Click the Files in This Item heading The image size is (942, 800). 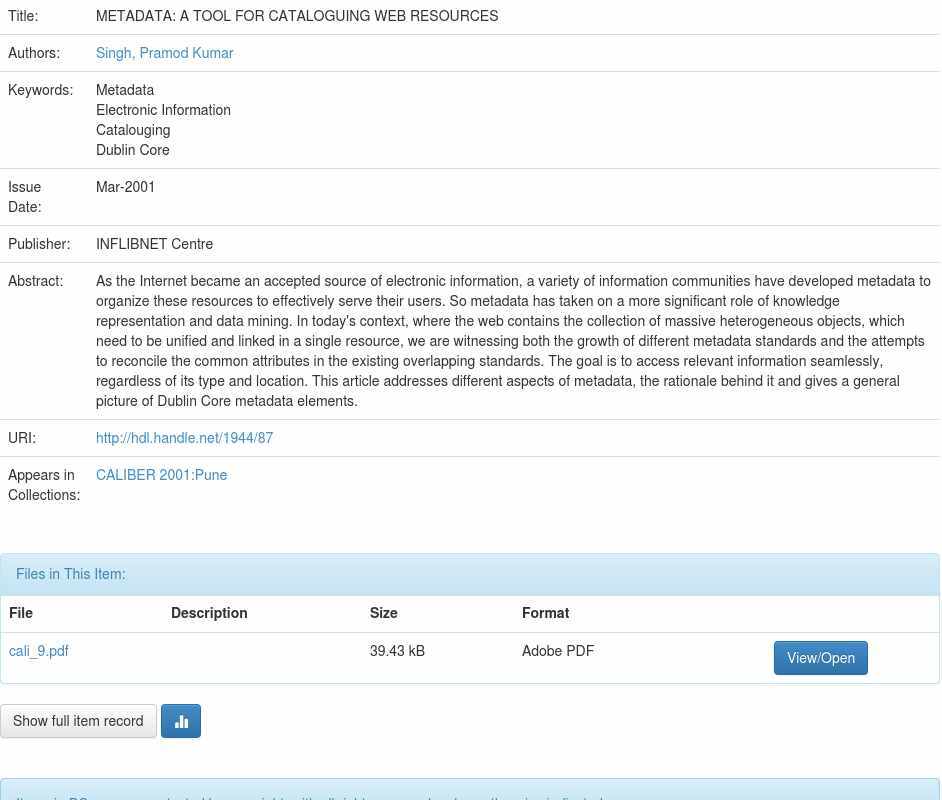[x=71, y=574]
